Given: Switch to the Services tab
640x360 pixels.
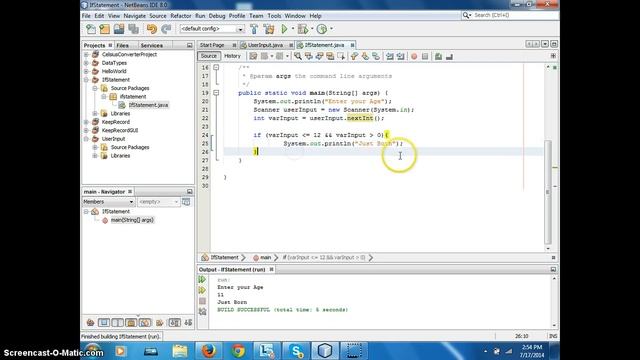Looking at the screenshot, I should [x=151, y=45].
